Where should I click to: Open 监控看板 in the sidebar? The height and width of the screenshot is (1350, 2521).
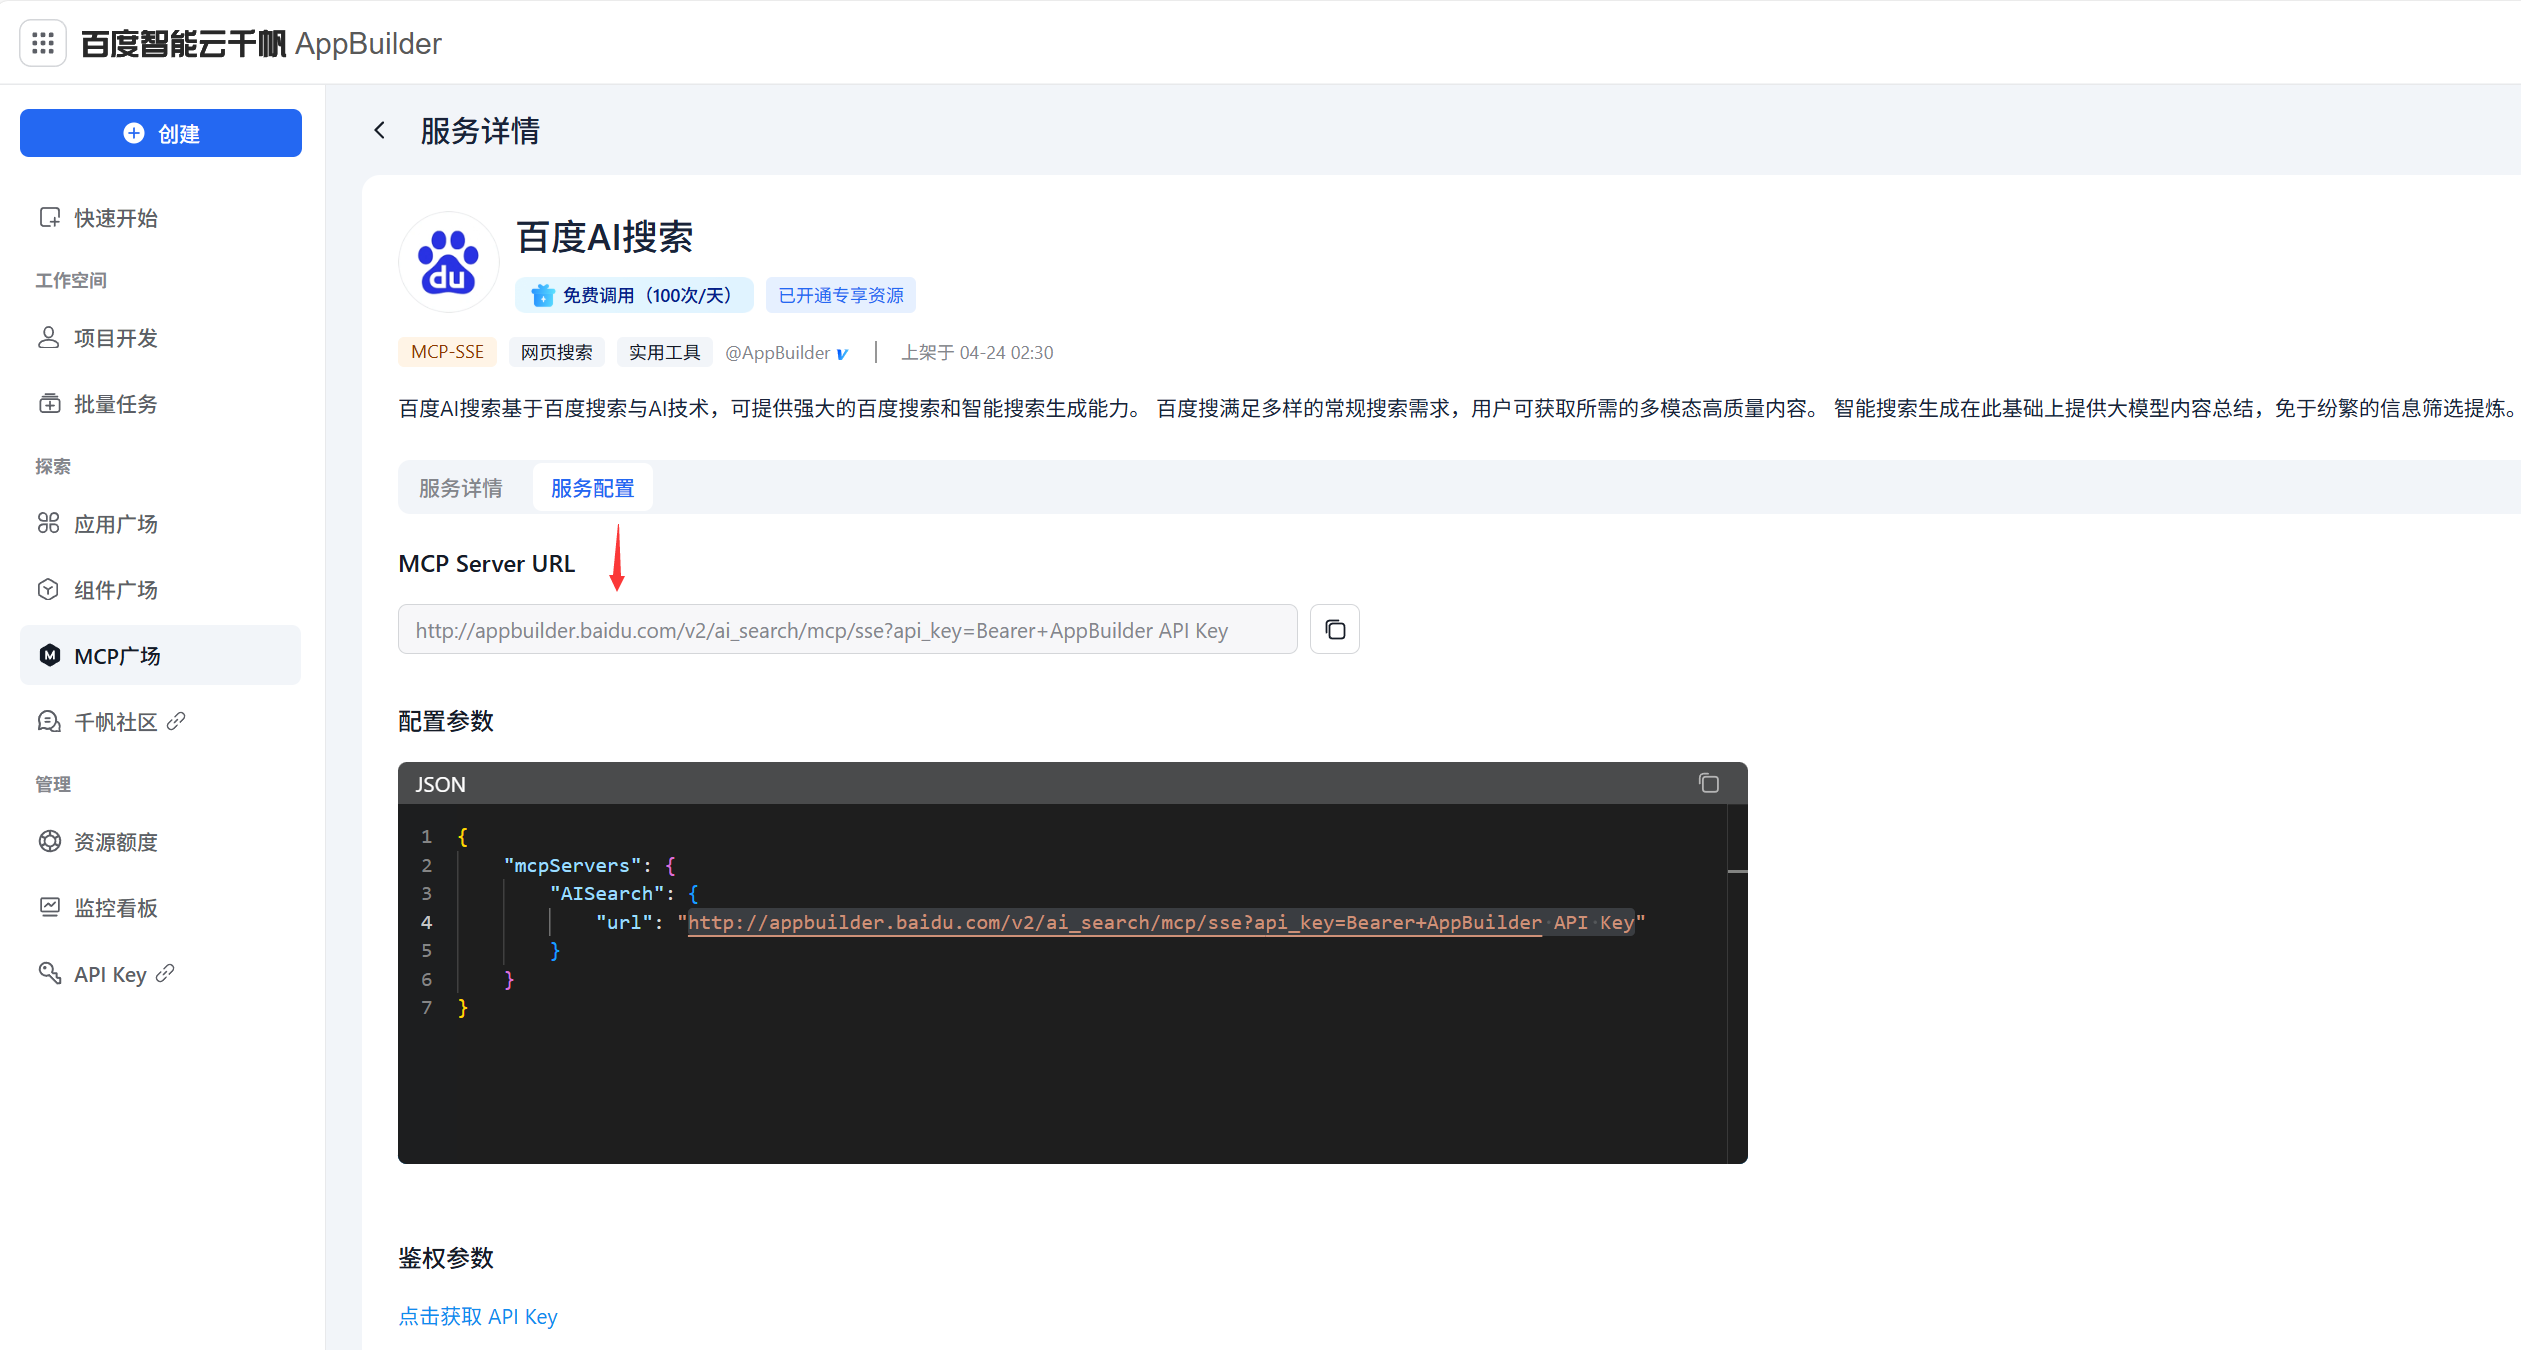pos(115,908)
